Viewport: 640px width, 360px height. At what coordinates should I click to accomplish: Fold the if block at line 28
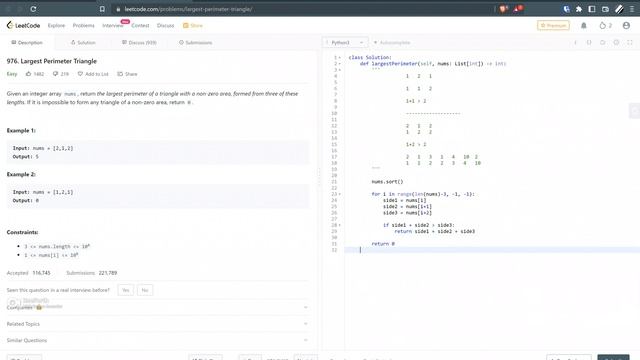click(x=340, y=225)
